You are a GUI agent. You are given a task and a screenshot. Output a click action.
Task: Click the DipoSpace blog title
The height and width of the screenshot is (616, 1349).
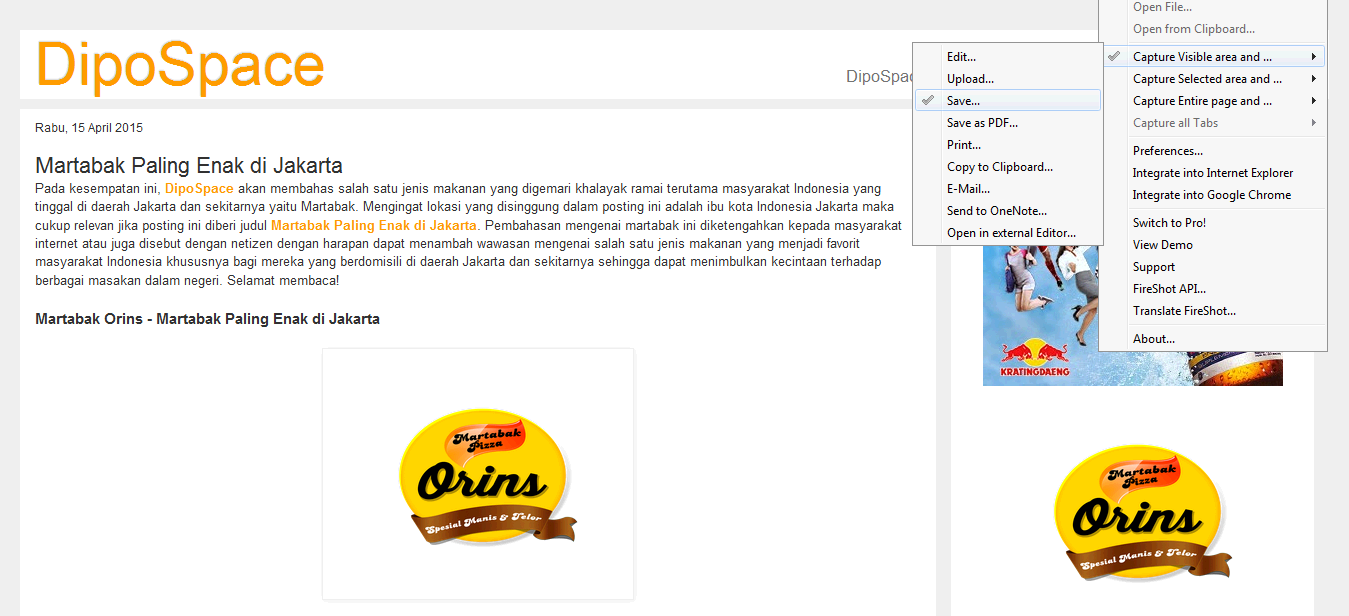180,65
